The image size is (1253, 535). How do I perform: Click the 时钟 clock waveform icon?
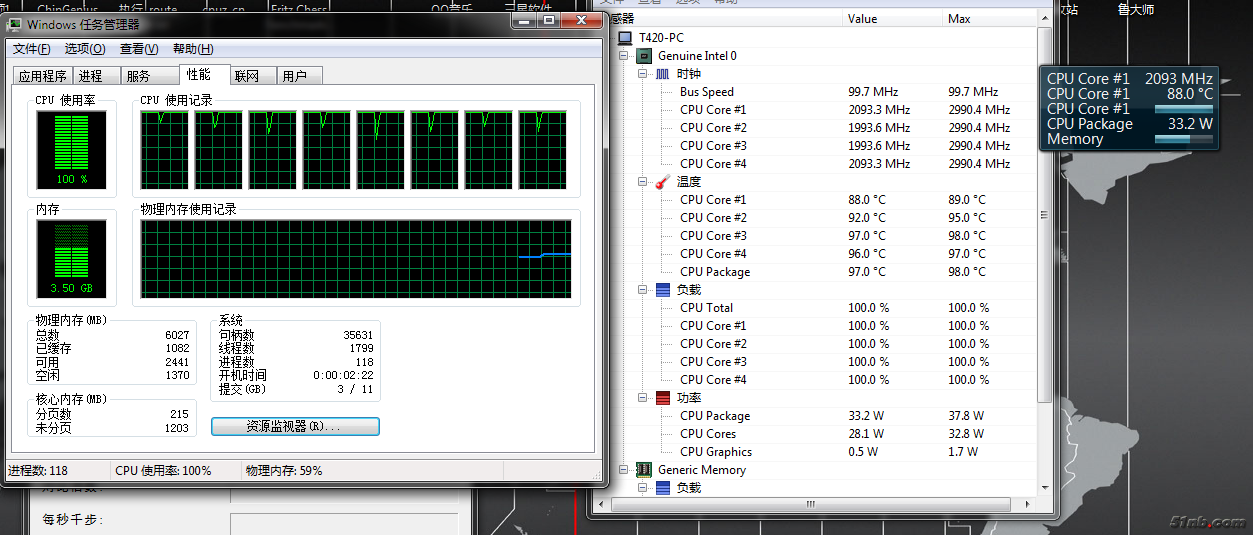point(663,74)
